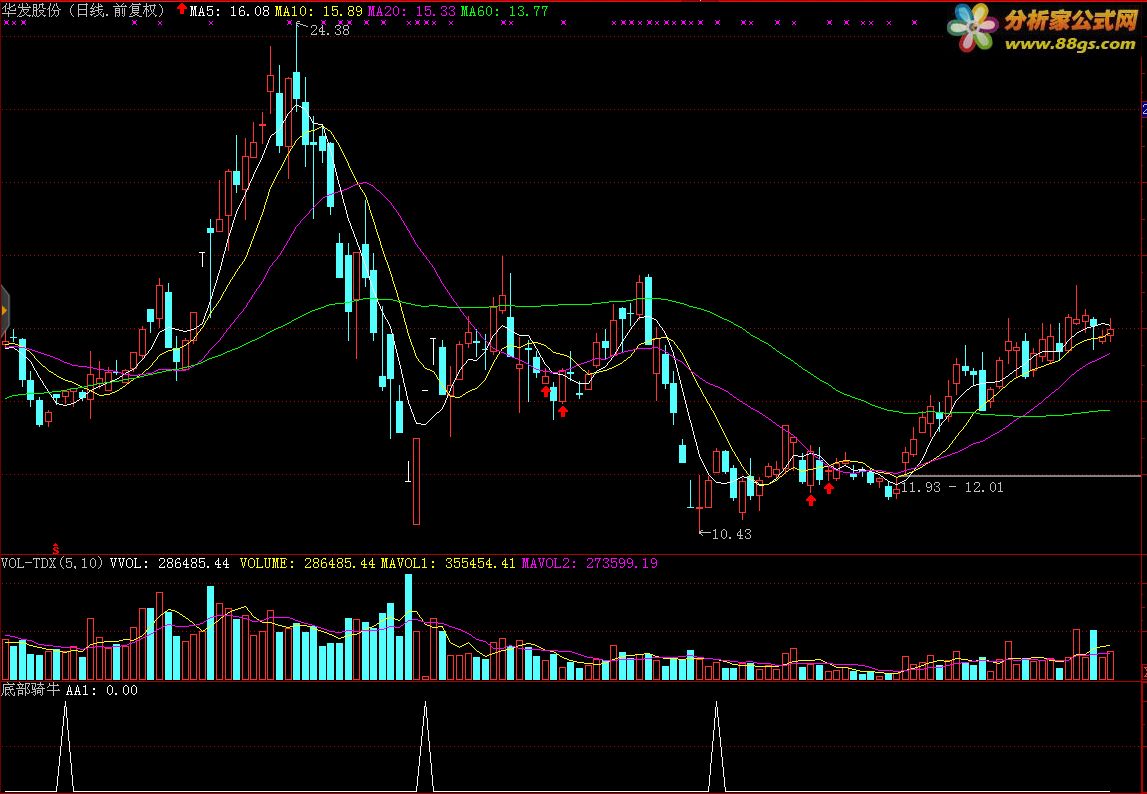
Task: Click the 11.93 - 12.01 price range label
Action: pyautogui.click(x=952, y=487)
